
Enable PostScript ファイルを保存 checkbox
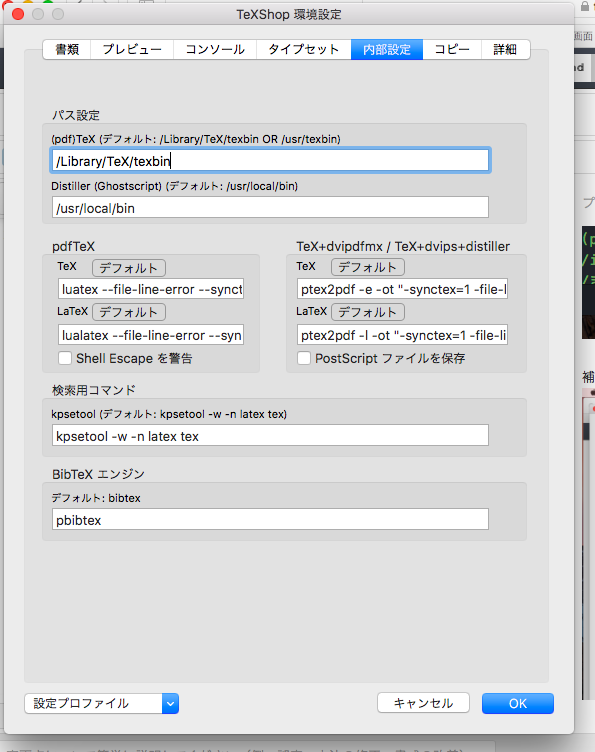coord(303,358)
